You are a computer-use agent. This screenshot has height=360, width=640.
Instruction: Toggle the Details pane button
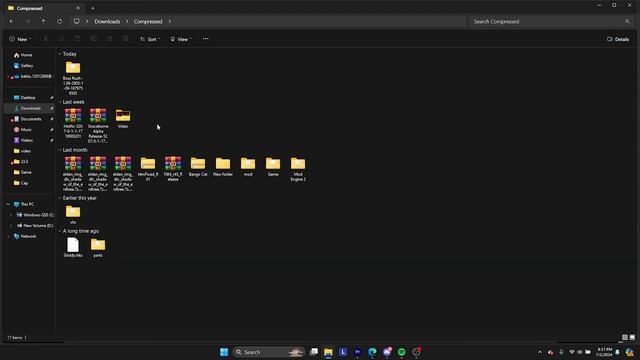[618, 39]
